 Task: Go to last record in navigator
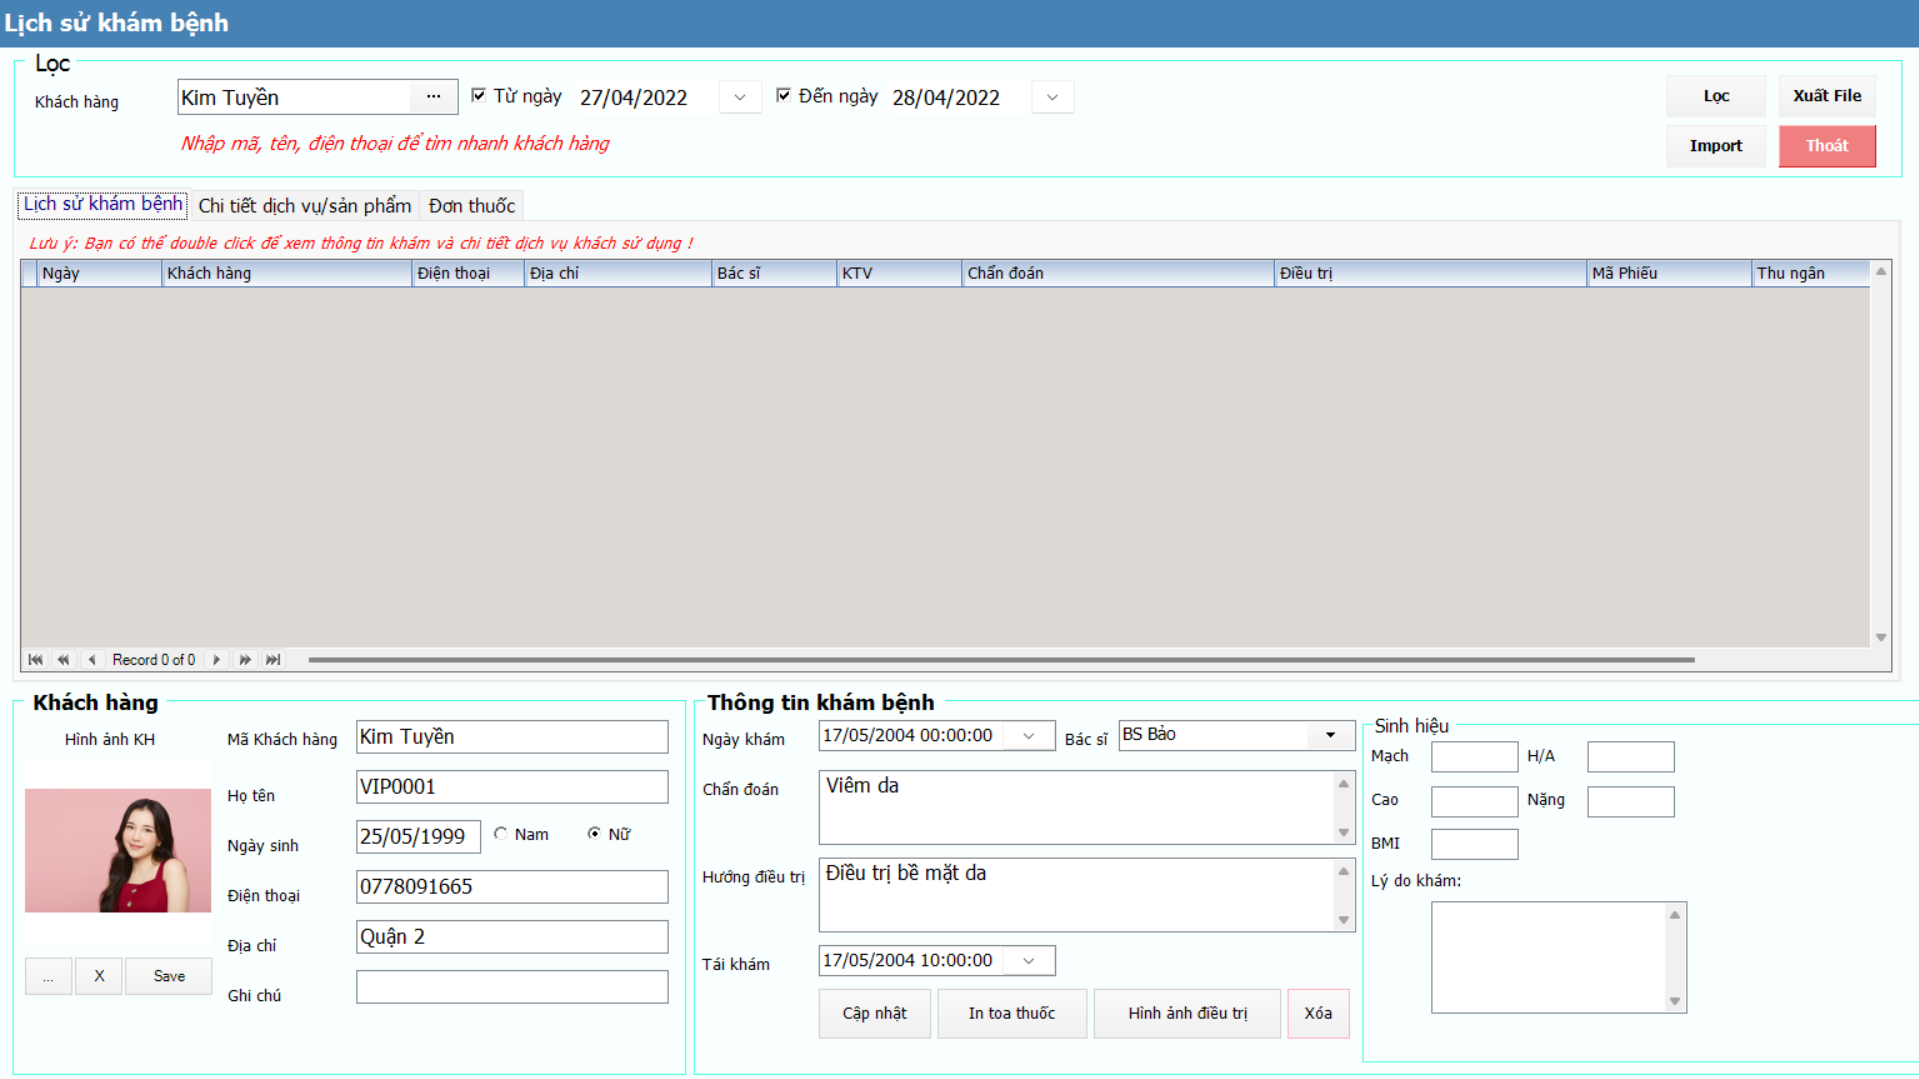(273, 660)
